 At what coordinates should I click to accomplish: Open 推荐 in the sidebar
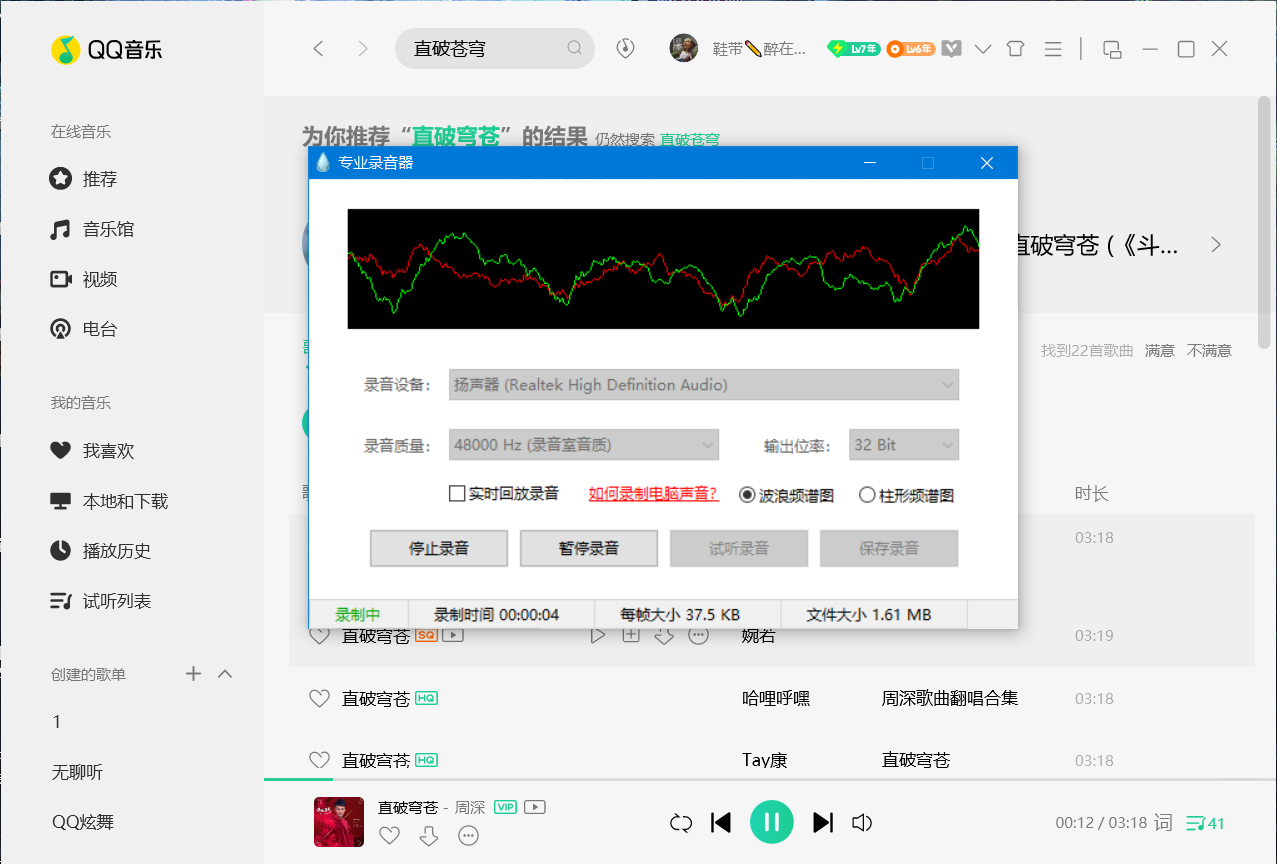(84, 179)
